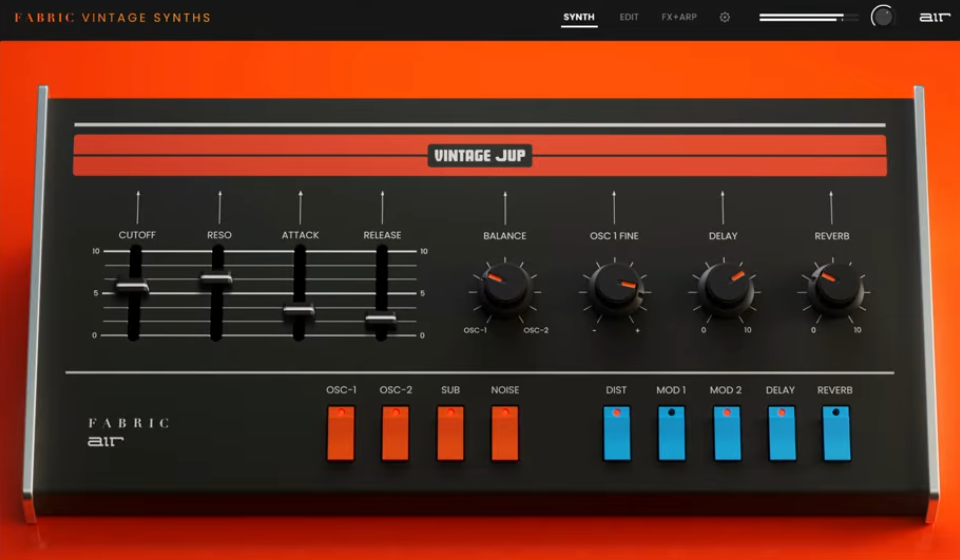Toggle the OSC-1 orange switch

coord(341,433)
